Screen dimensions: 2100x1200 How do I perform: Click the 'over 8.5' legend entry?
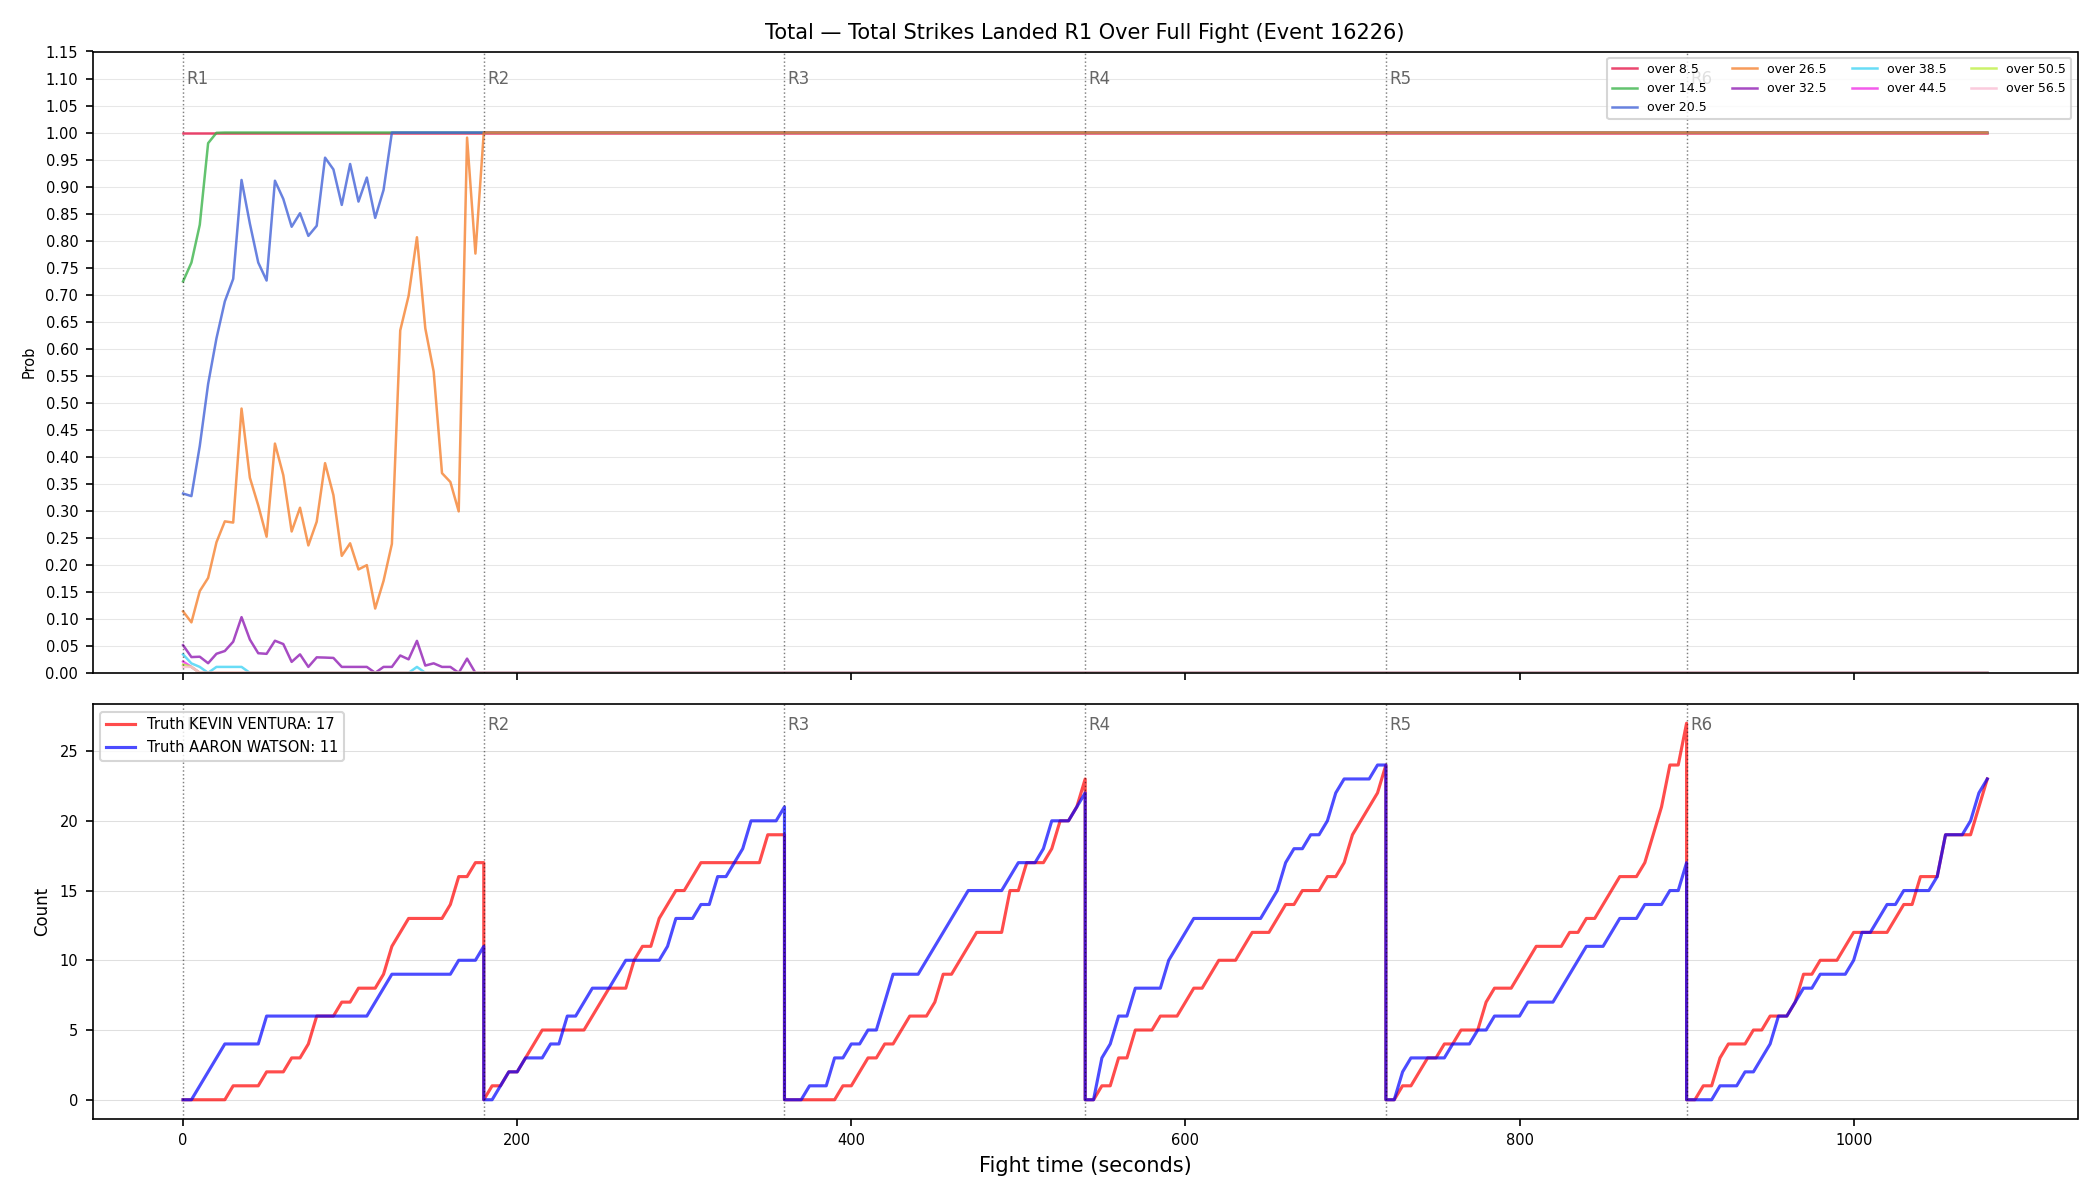click(1655, 69)
